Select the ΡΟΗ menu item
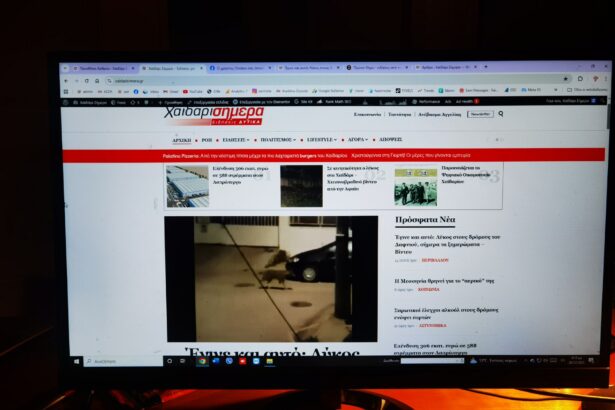This screenshot has width=615, height=410. [x=206, y=140]
